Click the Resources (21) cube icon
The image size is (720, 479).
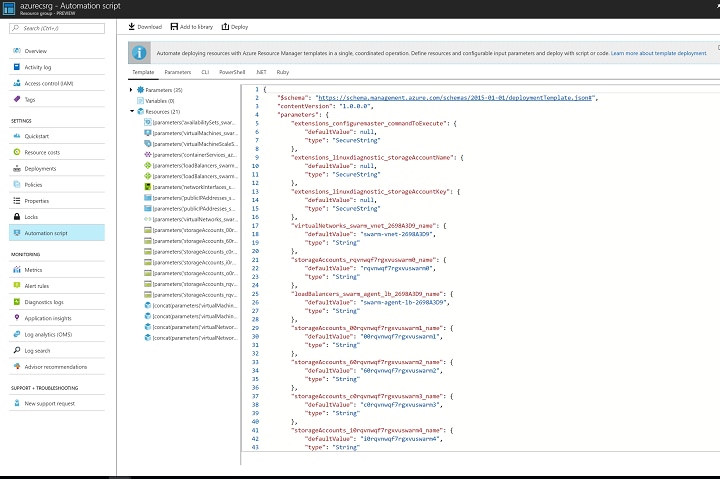(141, 111)
